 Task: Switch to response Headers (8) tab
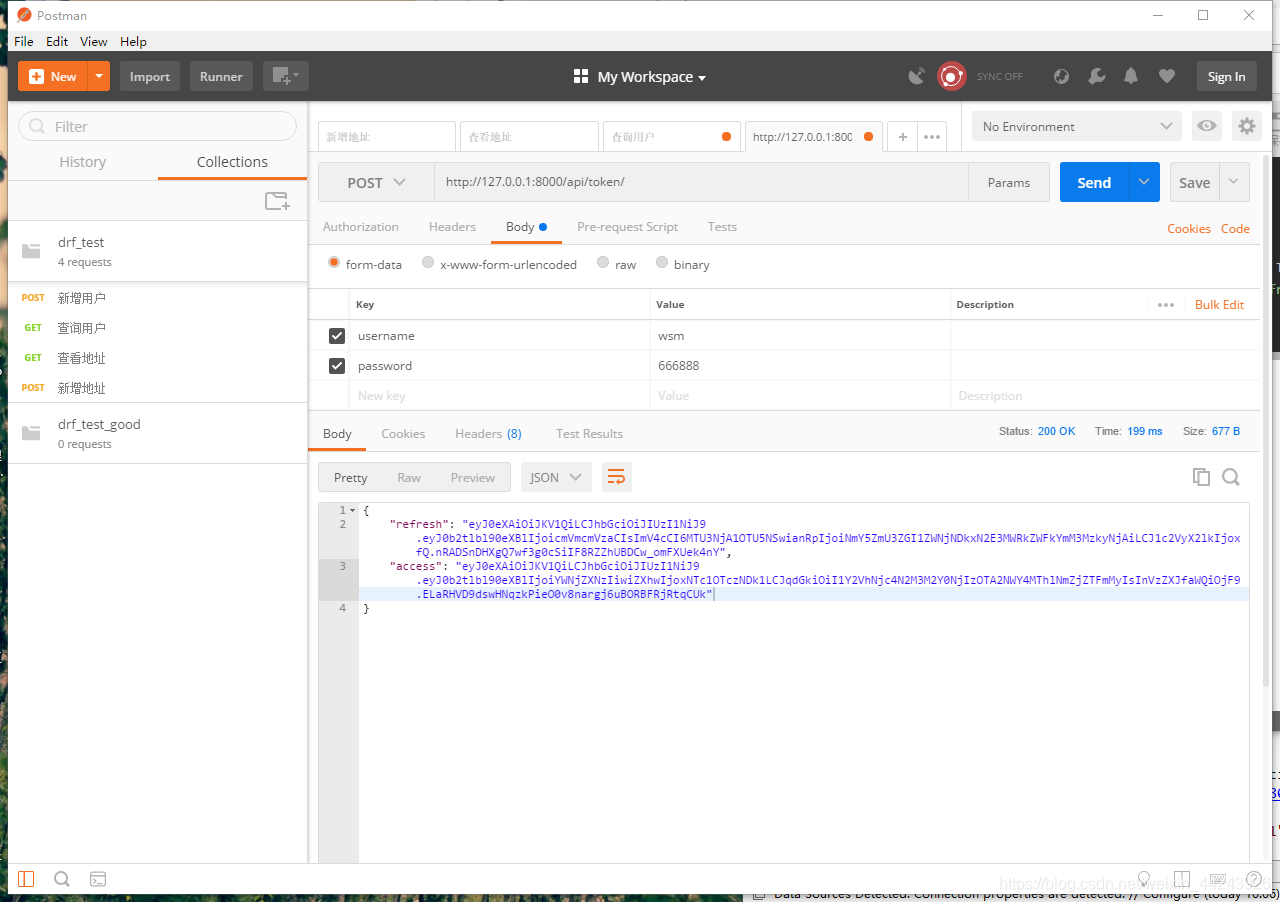click(488, 433)
